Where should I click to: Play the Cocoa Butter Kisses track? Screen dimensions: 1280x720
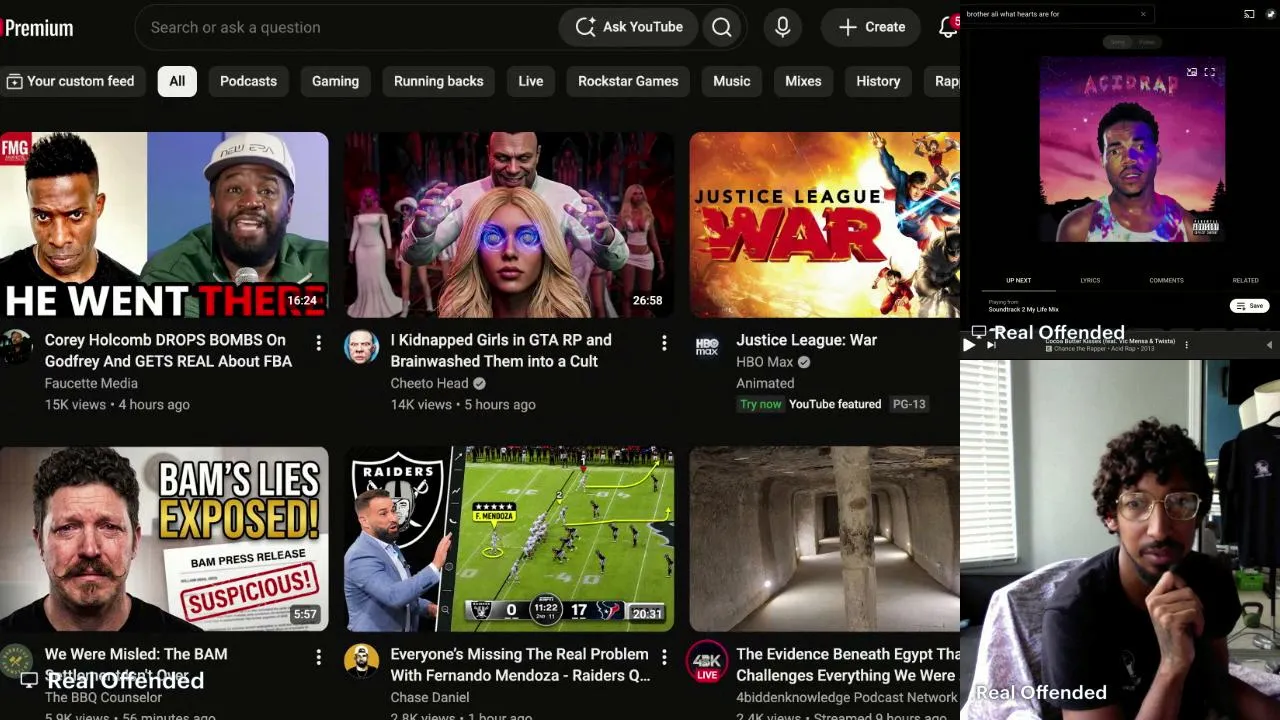pos(968,345)
